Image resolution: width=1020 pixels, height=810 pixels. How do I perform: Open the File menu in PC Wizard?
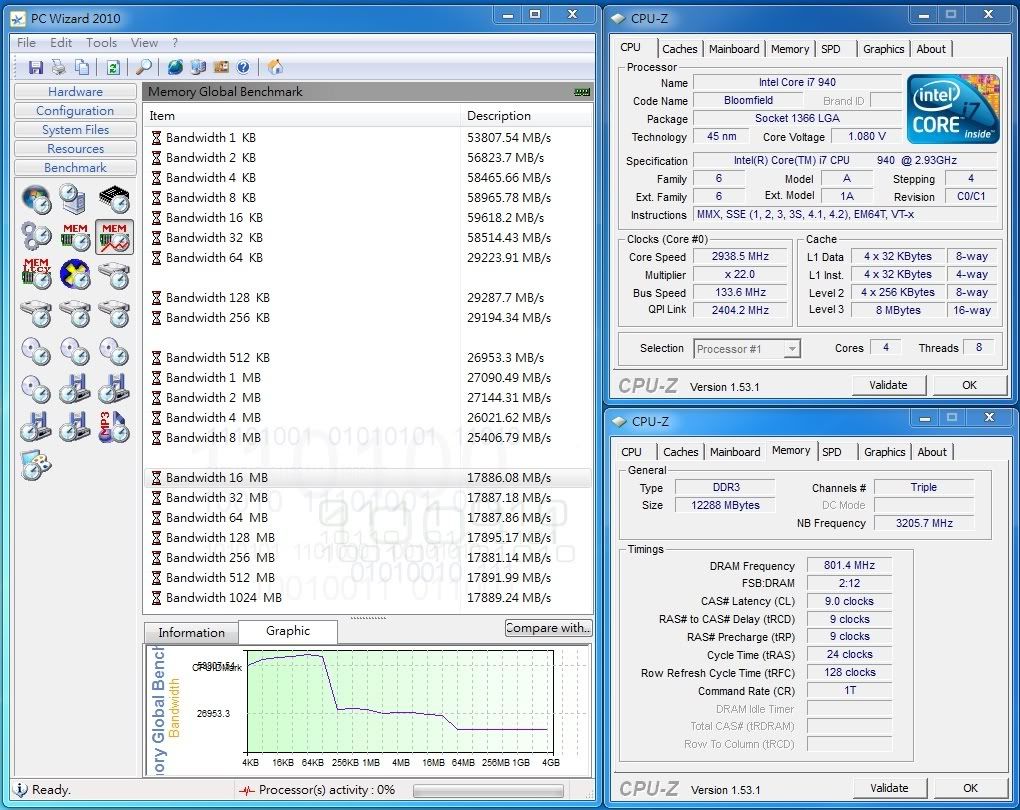(x=26, y=43)
